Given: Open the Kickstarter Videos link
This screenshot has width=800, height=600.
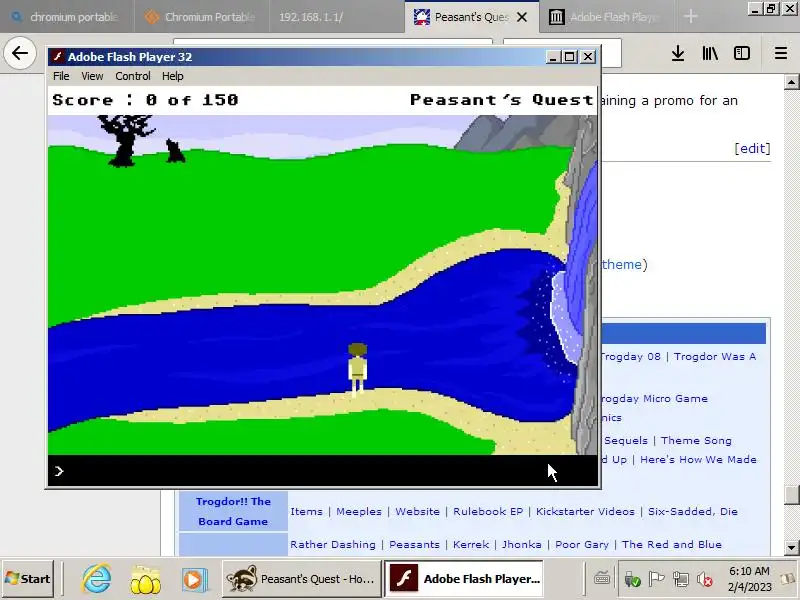Looking at the screenshot, I should 585,511.
